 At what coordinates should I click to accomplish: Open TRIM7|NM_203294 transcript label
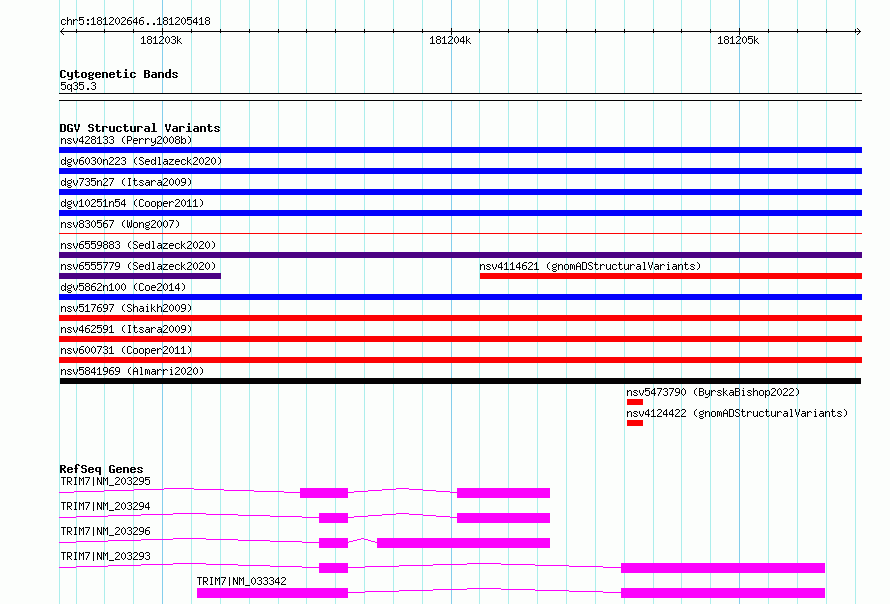(x=105, y=506)
